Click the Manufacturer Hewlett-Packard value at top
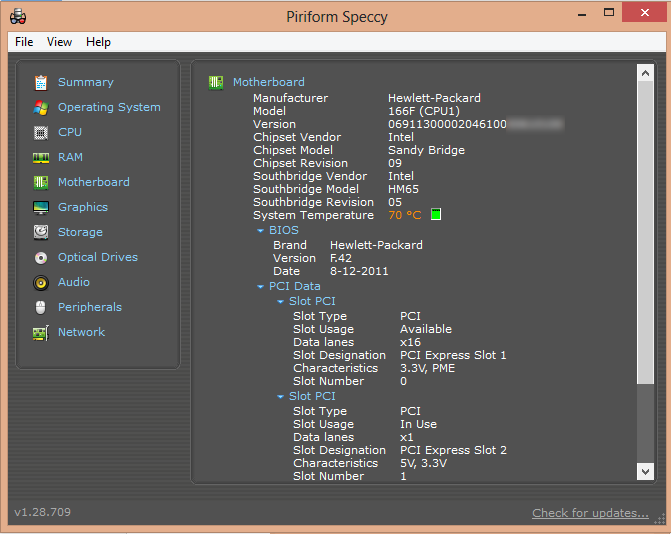Screen dimensions: 671x534 pyautogui.click(x=434, y=98)
